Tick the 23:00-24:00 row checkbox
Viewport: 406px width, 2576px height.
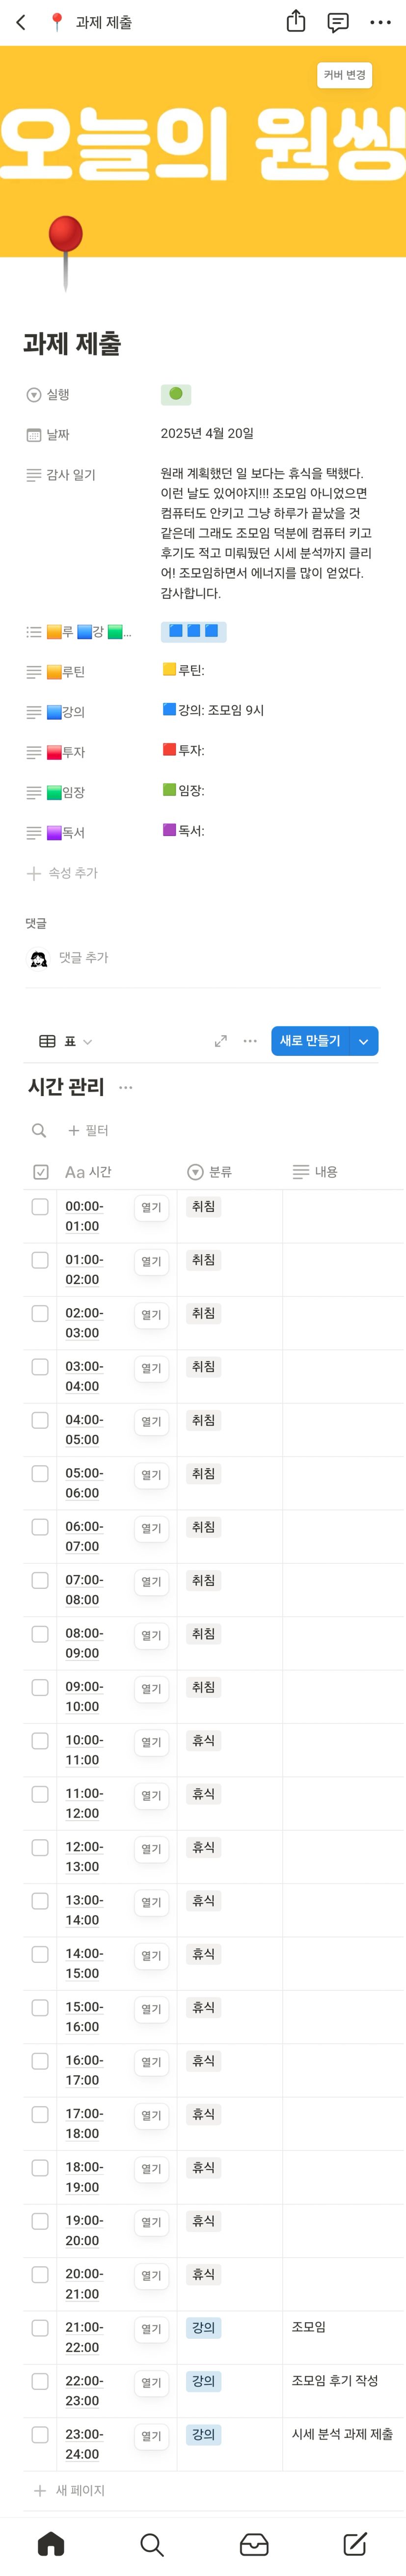(x=40, y=2435)
